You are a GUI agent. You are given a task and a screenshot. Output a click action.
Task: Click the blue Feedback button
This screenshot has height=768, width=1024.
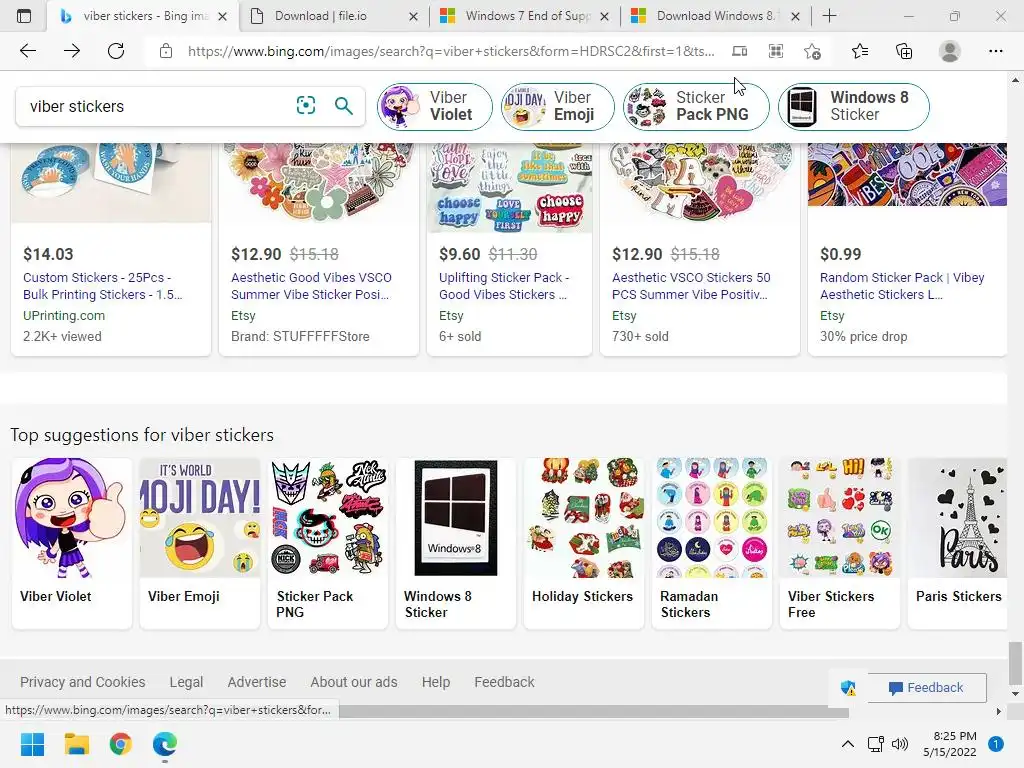(927, 688)
